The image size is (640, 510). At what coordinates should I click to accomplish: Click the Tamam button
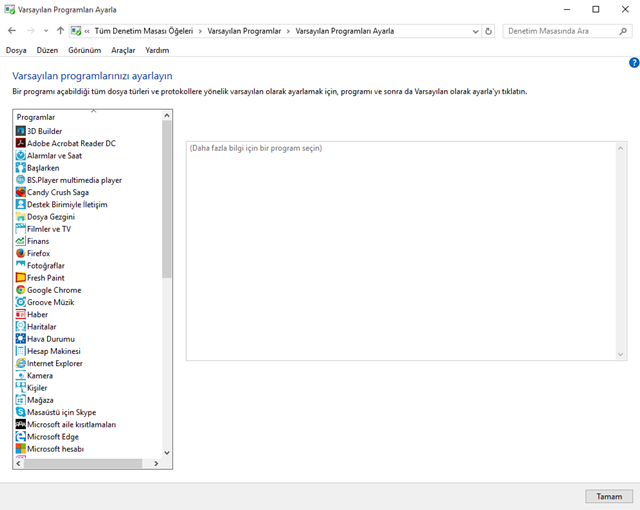609,496
